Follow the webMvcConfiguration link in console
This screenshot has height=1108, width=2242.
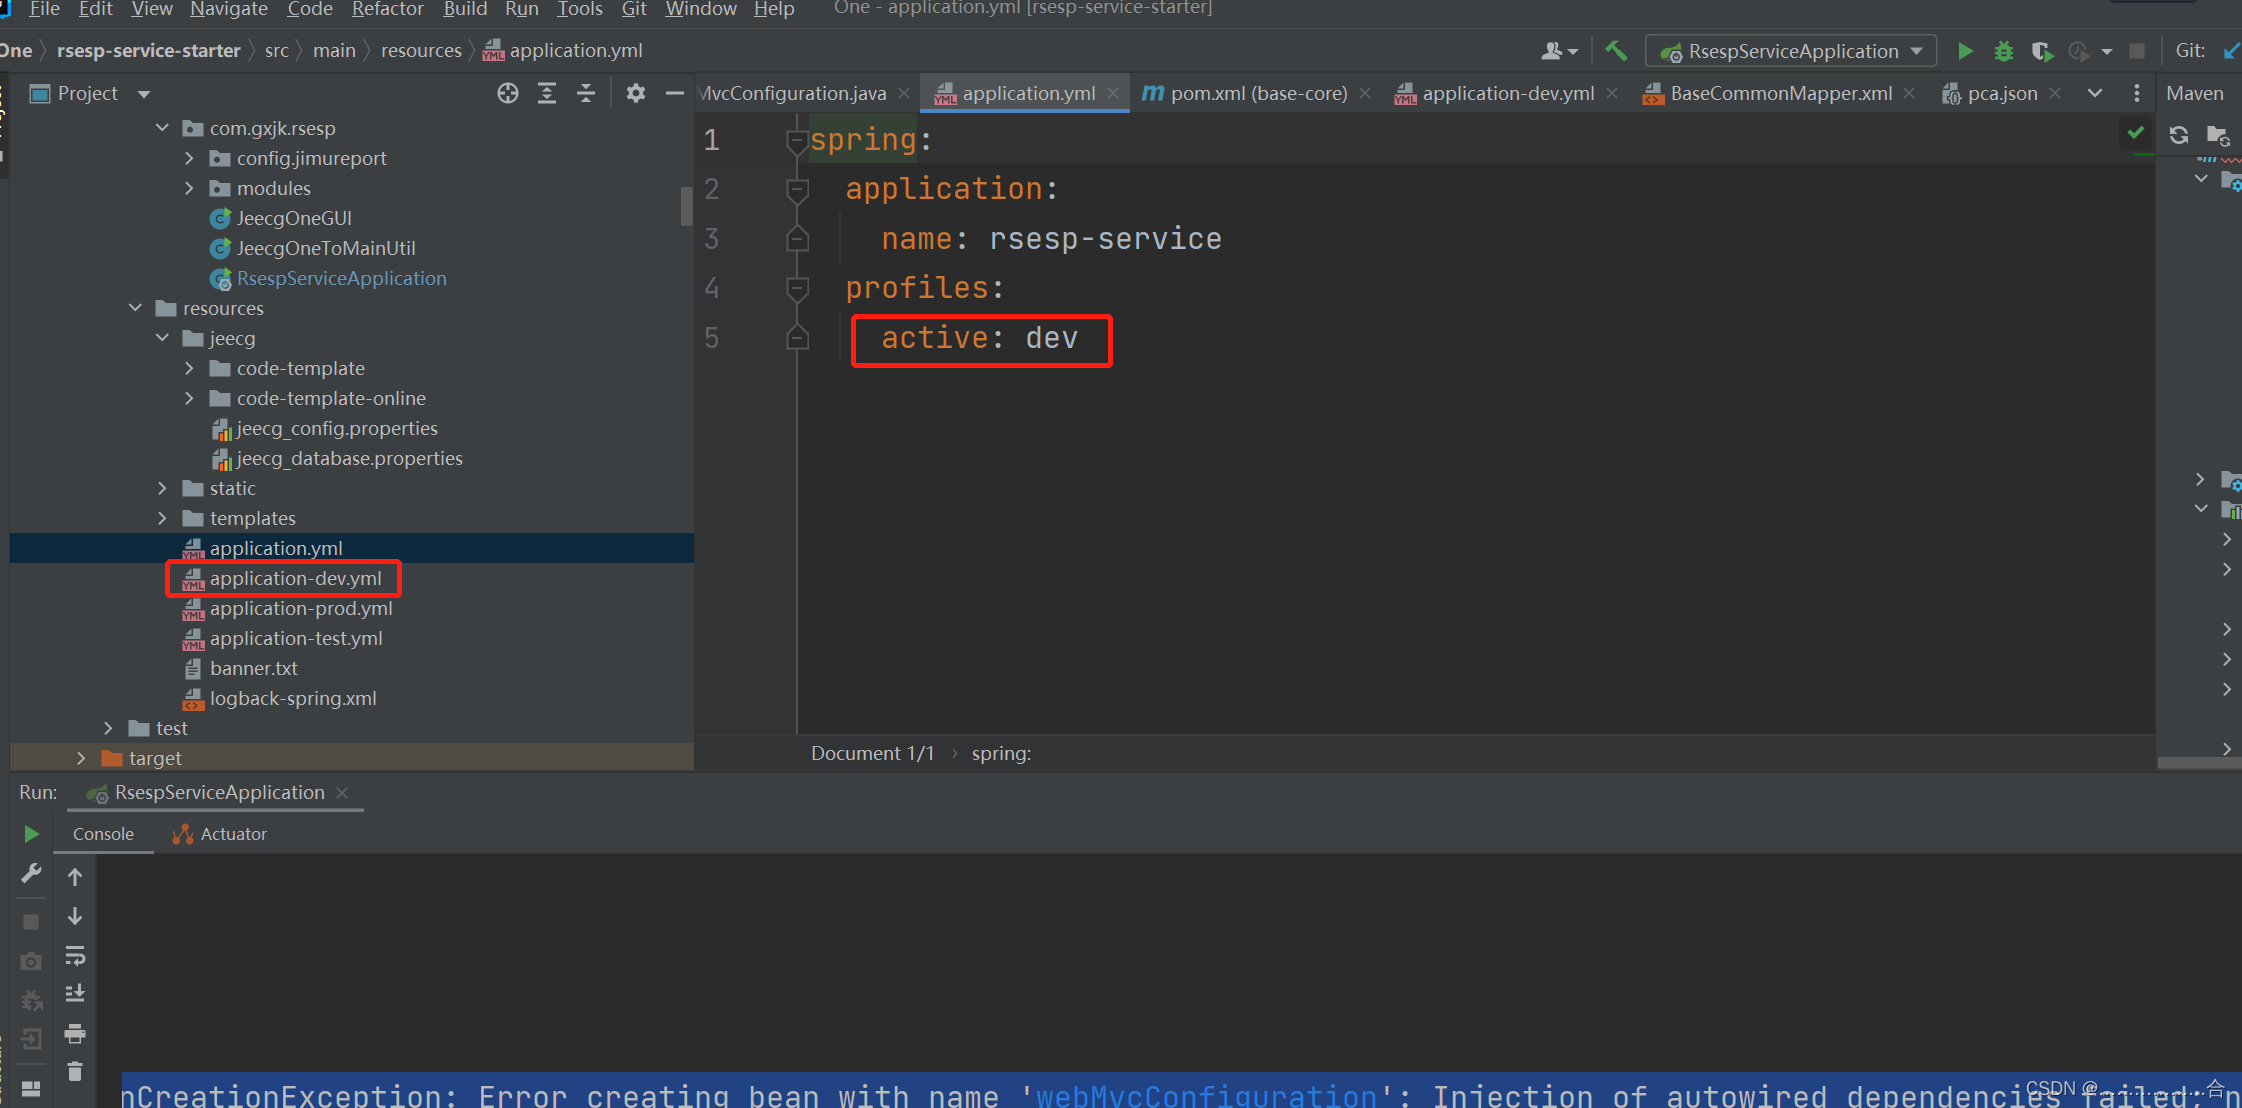[x=1206, y=1096]
